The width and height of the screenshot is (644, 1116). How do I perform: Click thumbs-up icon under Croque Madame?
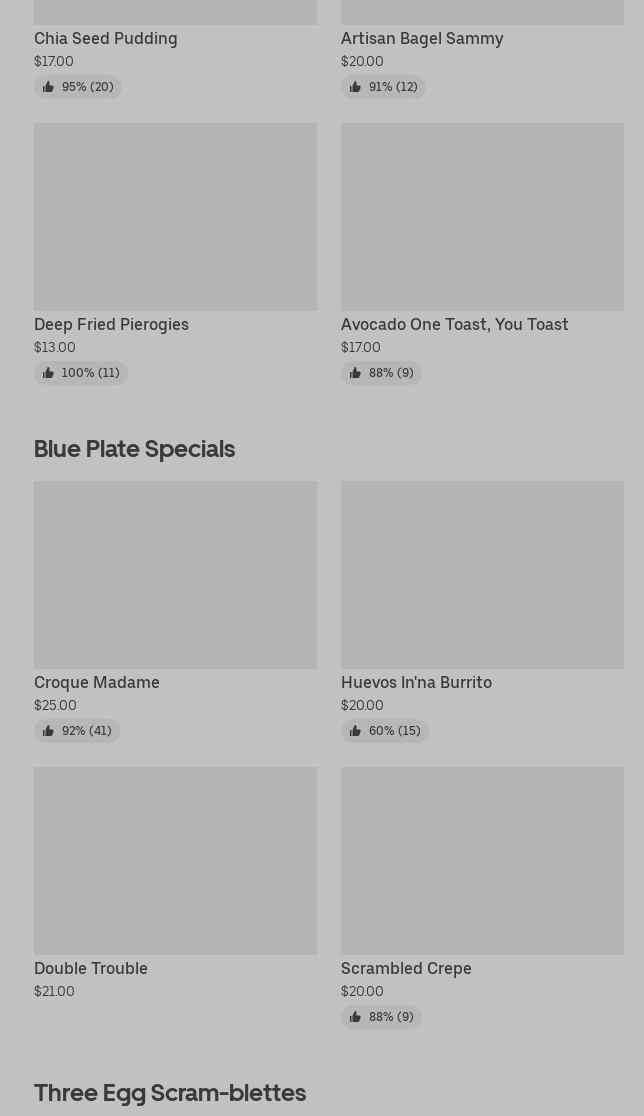pyautogui.click(x=48, y=731)
